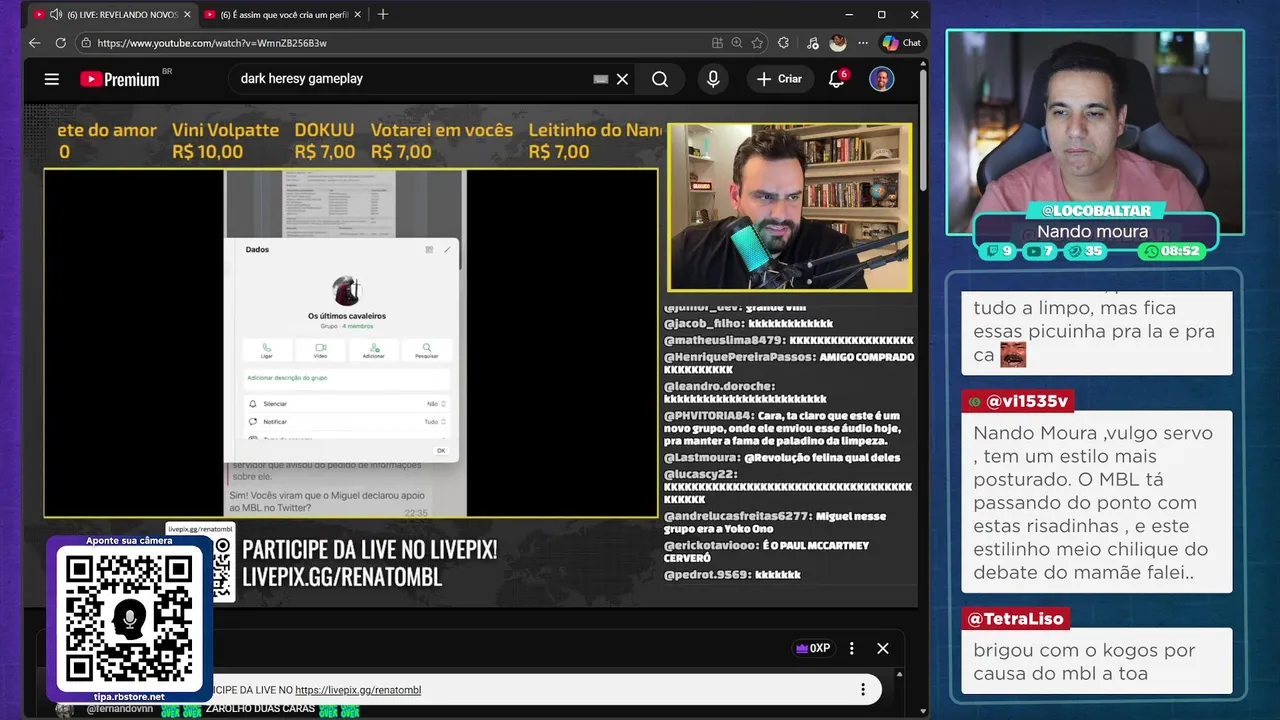The height and width of the screenshot is (720, 1280).
Task: Open pinned message three-dot menu
Action: (x=863, y=689)
